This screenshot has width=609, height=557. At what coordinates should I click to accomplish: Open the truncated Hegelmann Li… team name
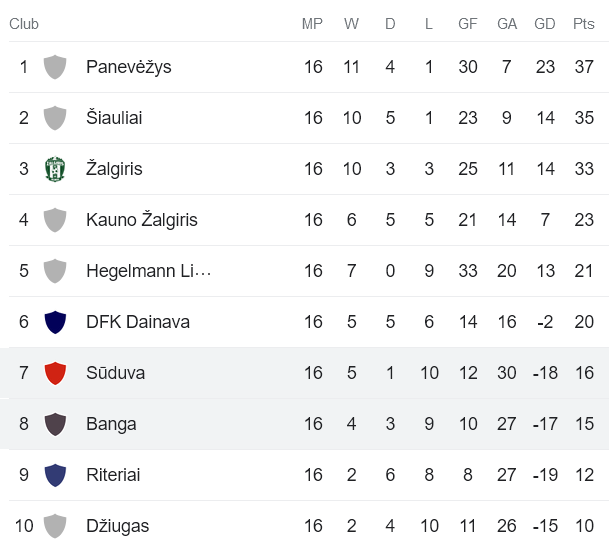click(x=148, y=271)
